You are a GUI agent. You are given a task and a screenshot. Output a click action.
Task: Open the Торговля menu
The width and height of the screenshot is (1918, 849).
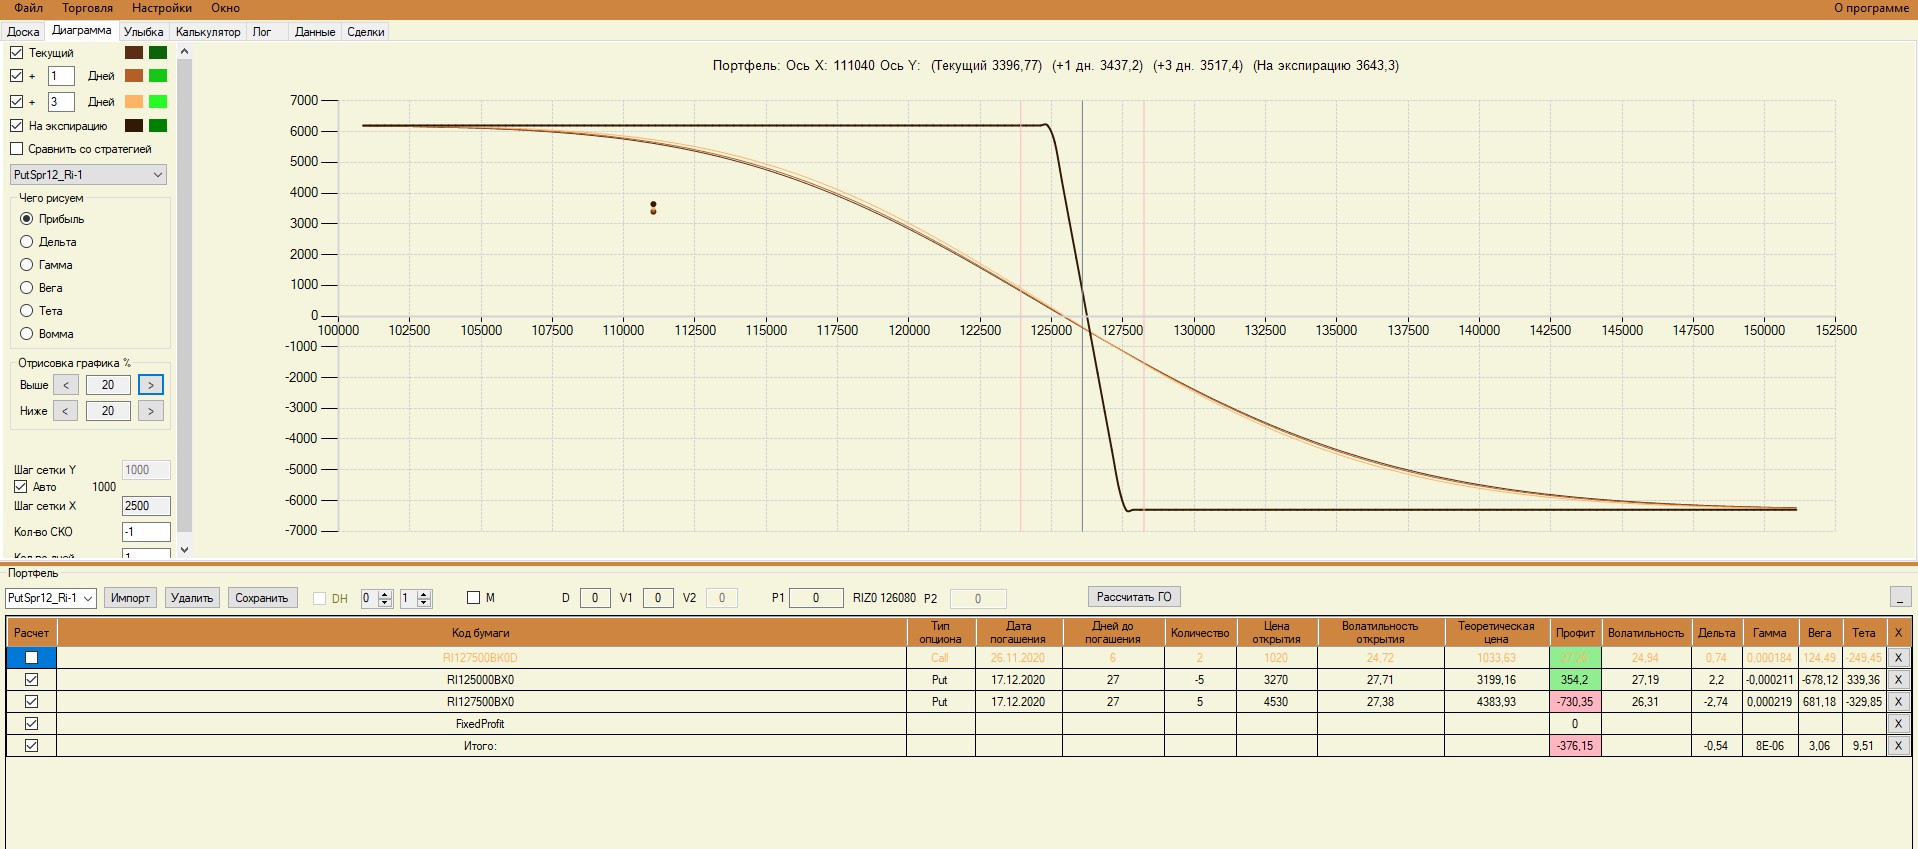point(87,8)
